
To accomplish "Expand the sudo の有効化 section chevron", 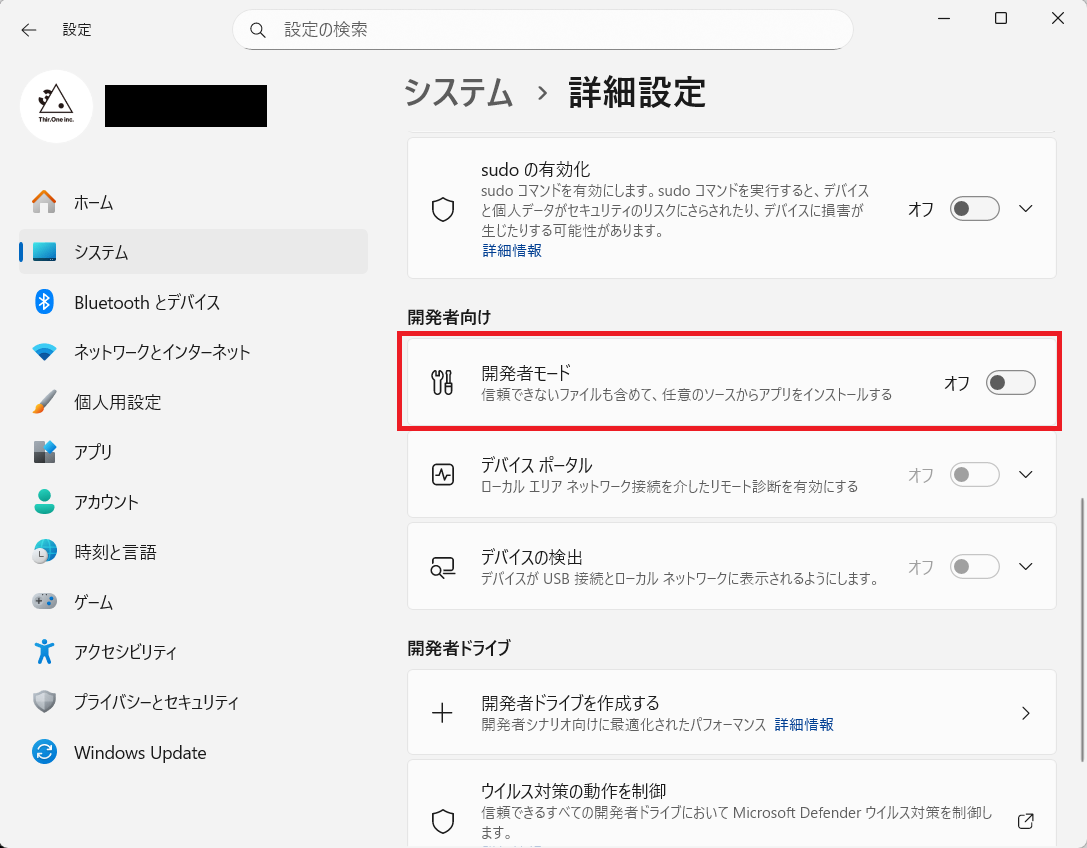I will [1025, 209].
